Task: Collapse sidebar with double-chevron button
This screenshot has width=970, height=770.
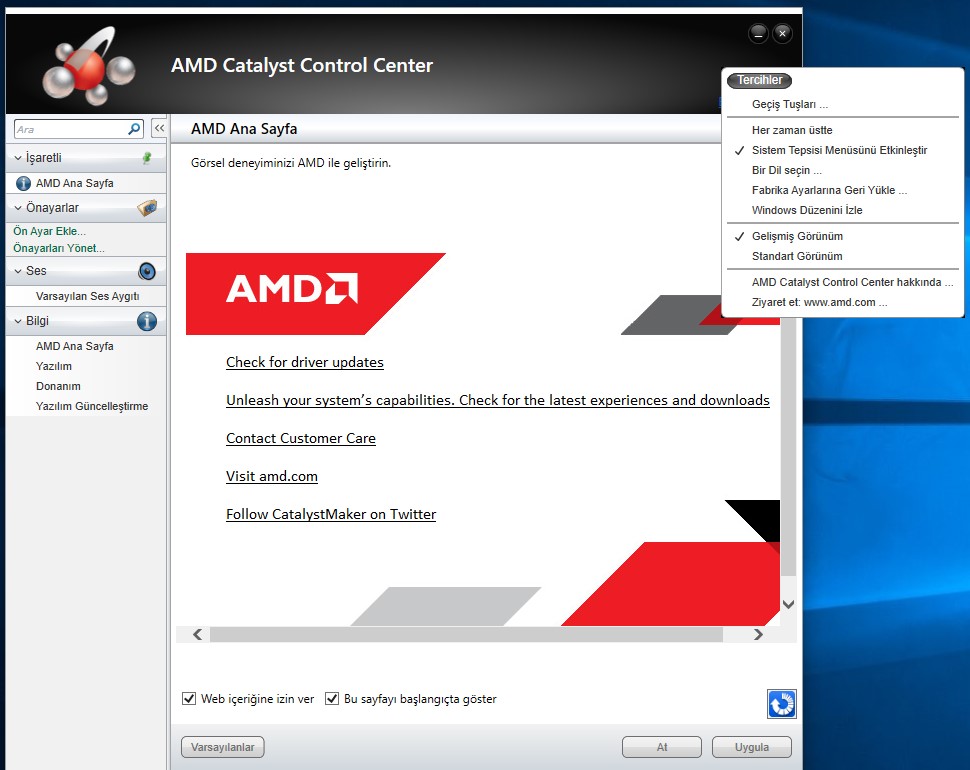Action: (x=159, y=128)
